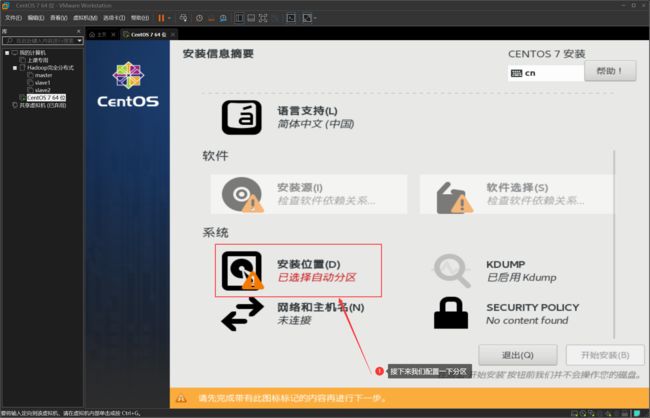The width and height of the screenshot is (650, 418).
Task: Select the slave1 VM in the library
Action: [x=43, y=83]
